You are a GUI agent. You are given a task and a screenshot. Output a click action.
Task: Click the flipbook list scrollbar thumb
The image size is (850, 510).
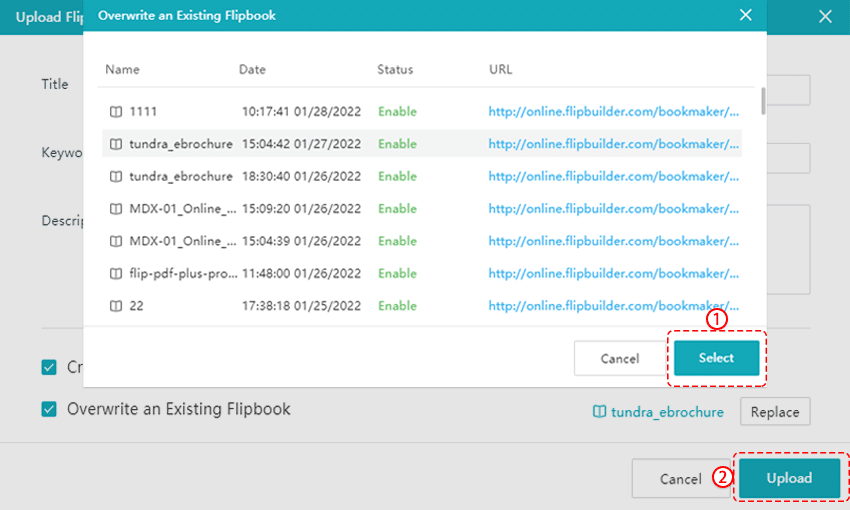763,101
